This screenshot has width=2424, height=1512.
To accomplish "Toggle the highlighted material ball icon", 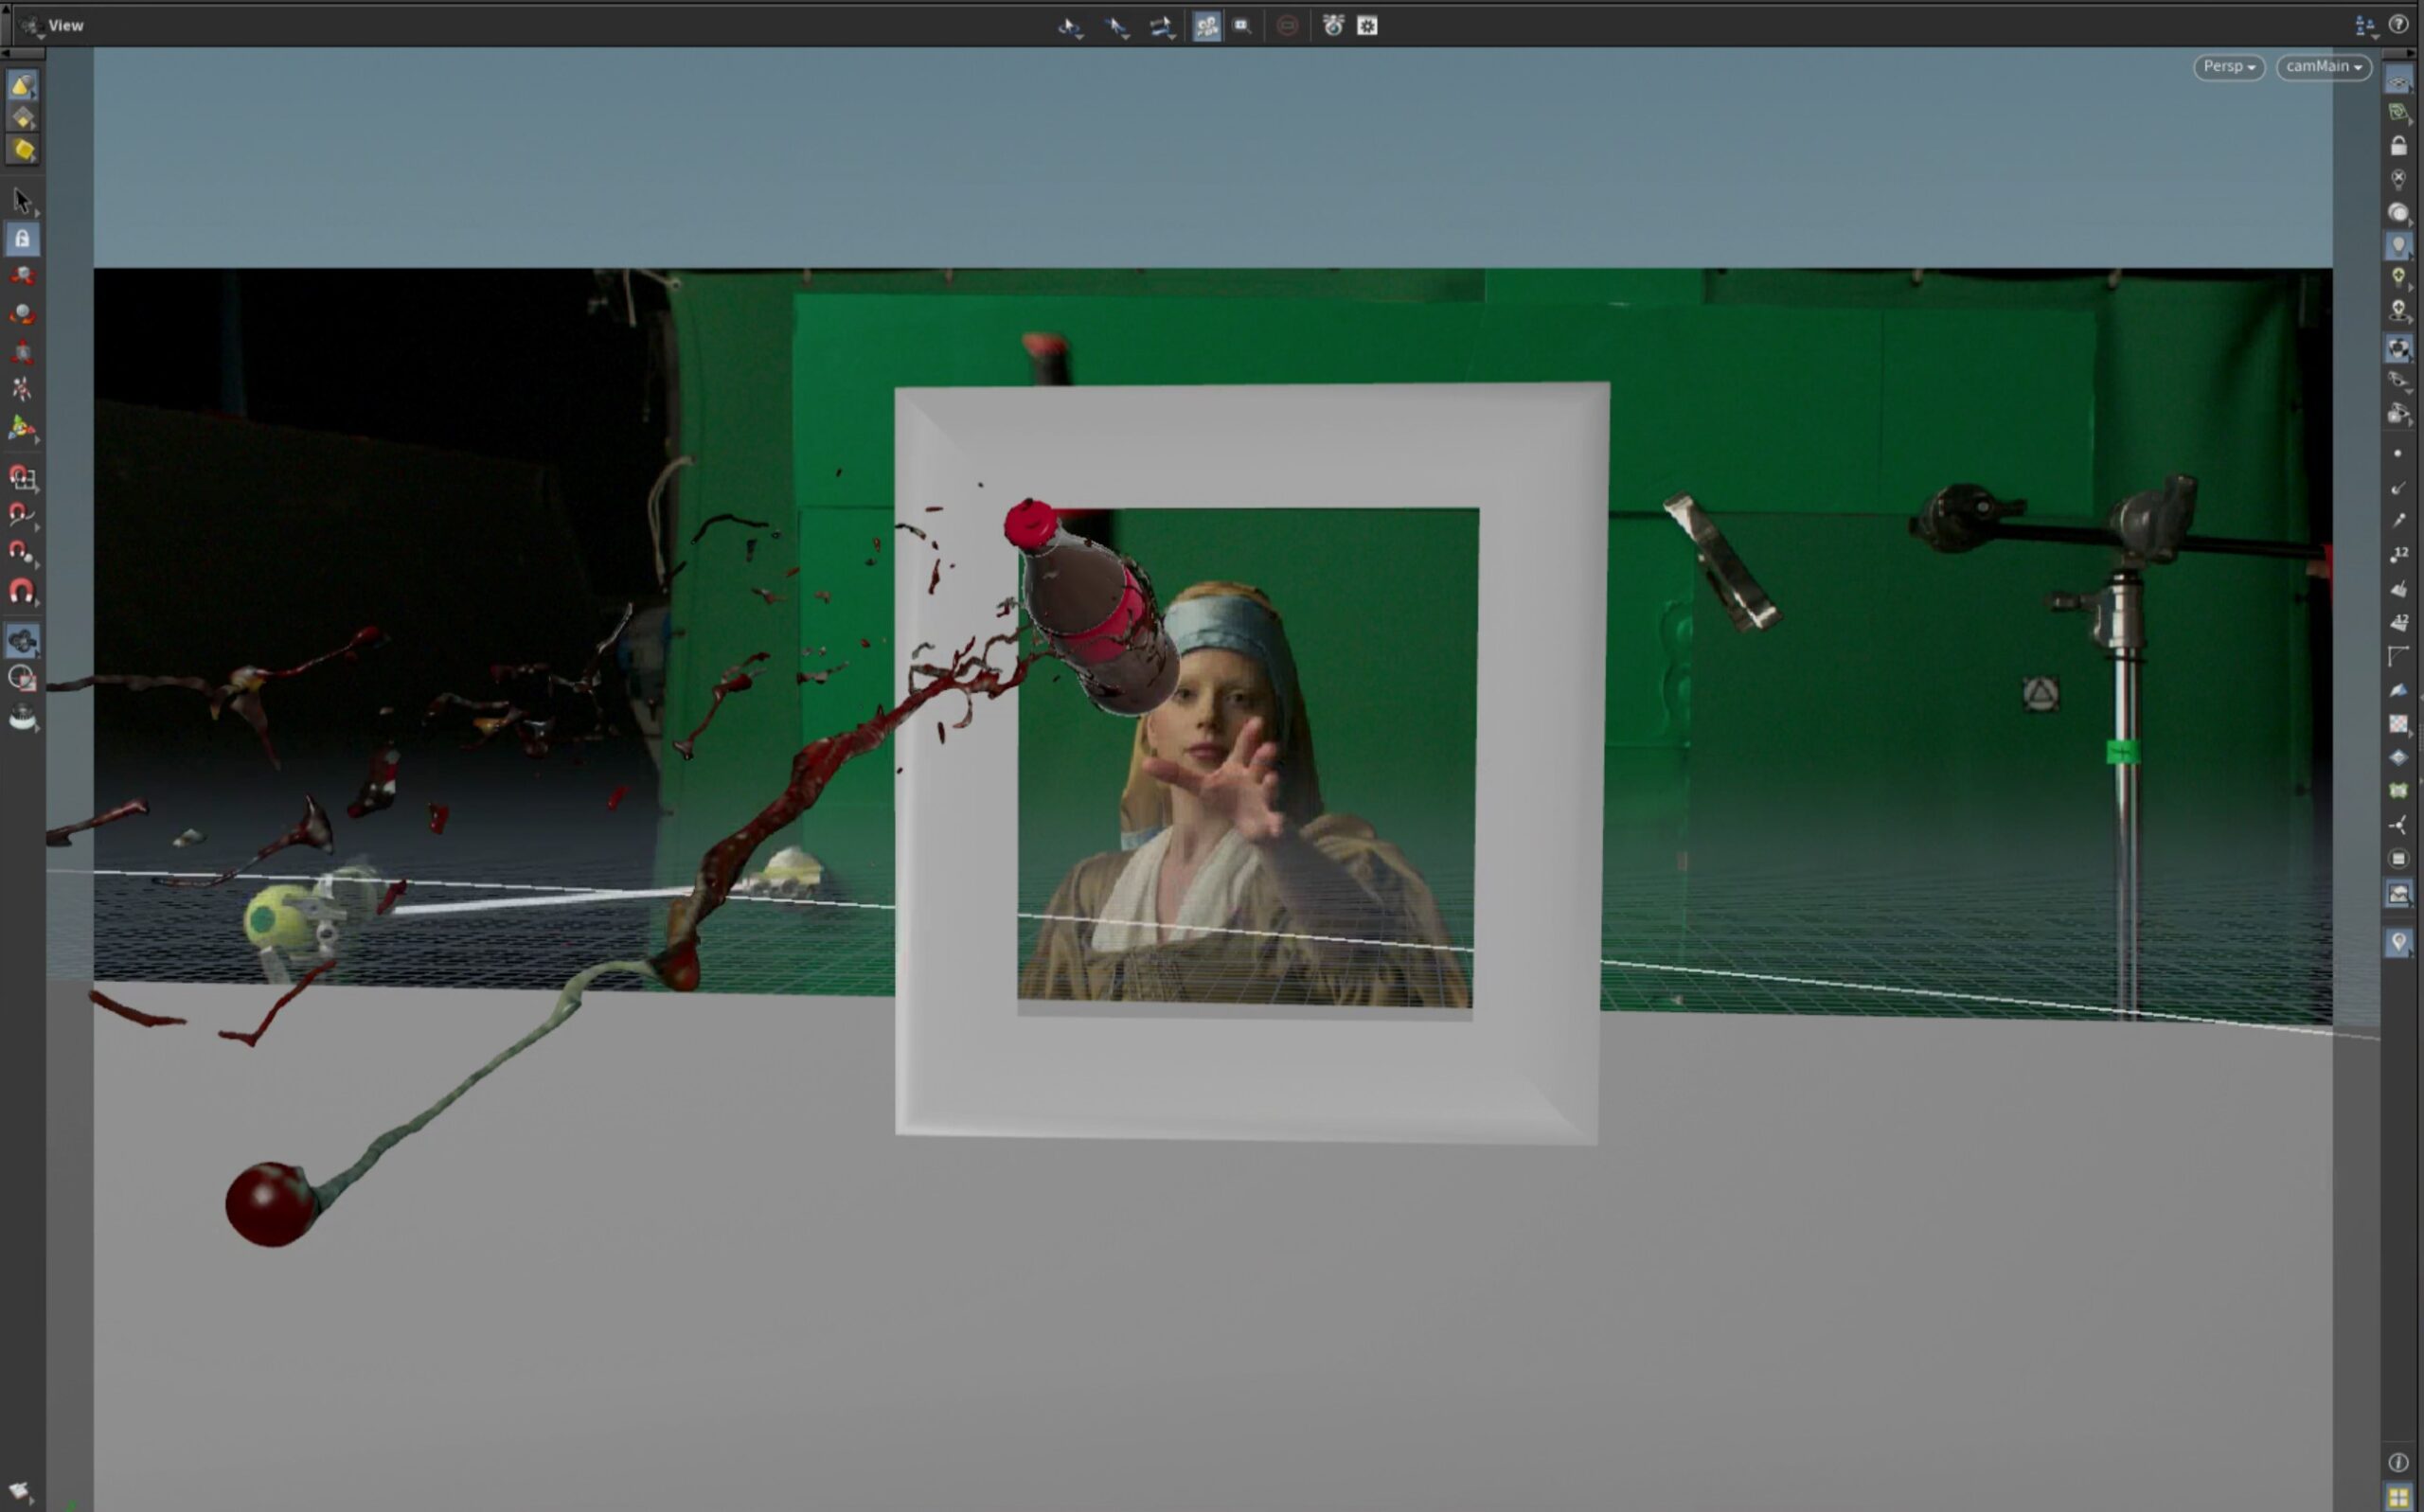I will [x=2398, y=348].
